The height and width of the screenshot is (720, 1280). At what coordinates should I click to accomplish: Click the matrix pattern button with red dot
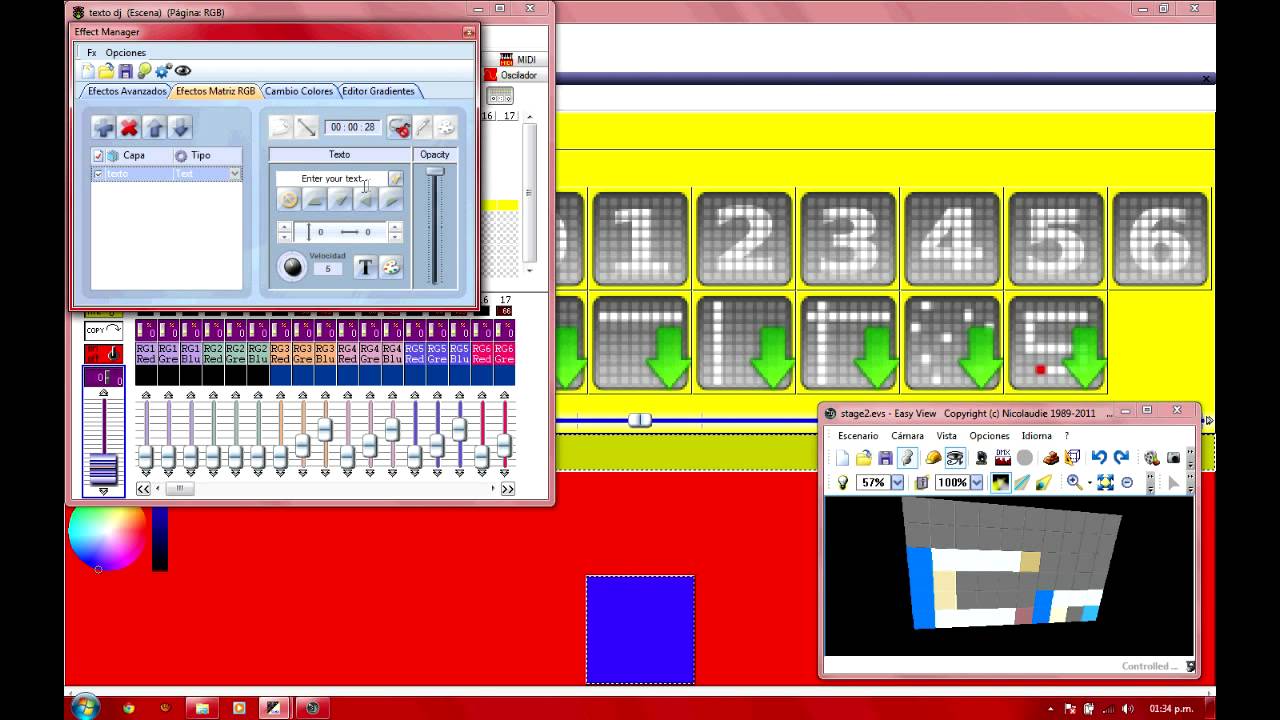[x=1056, y=343]
